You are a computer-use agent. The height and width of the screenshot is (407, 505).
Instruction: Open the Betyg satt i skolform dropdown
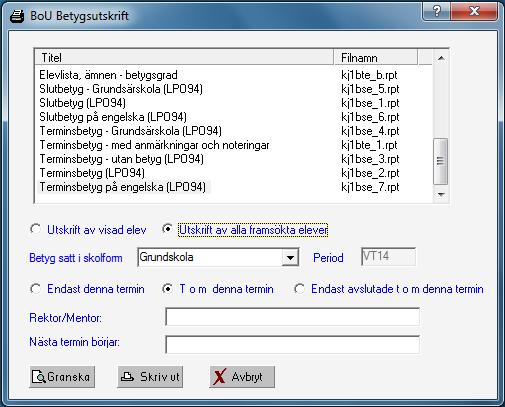tap(290, 257)
